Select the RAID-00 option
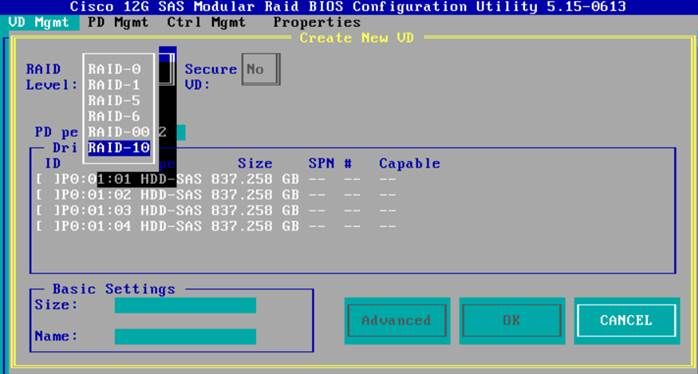Viewport: 698px width, 374px height. [119, 132]
